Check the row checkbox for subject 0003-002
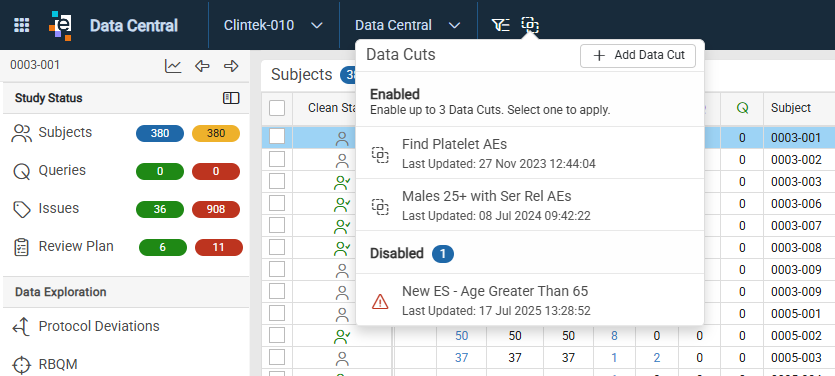835x376 pixels. (277, 159)
